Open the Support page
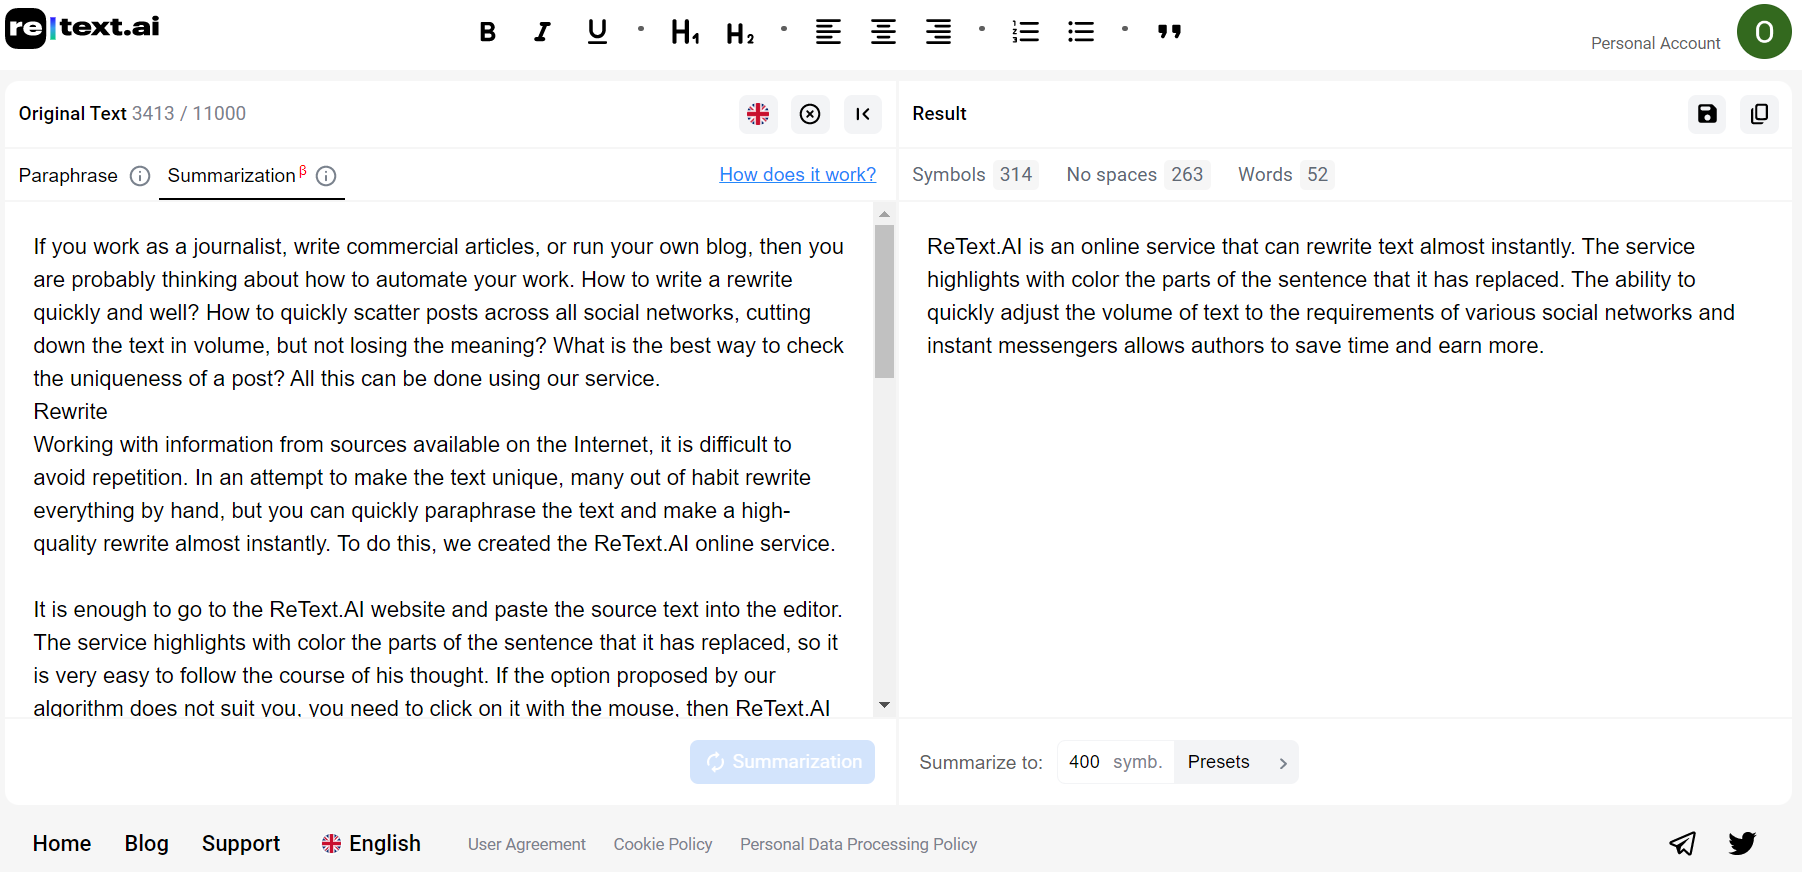Image resolution: width=1802 pixels, height=872 pixels. (x=241, y=843)
